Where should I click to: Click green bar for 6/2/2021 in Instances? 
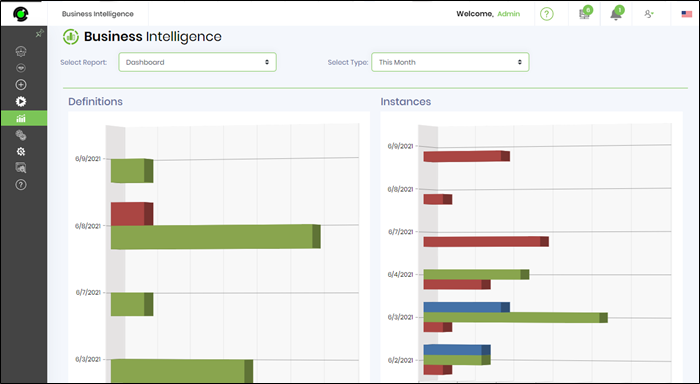click(457, 360)
